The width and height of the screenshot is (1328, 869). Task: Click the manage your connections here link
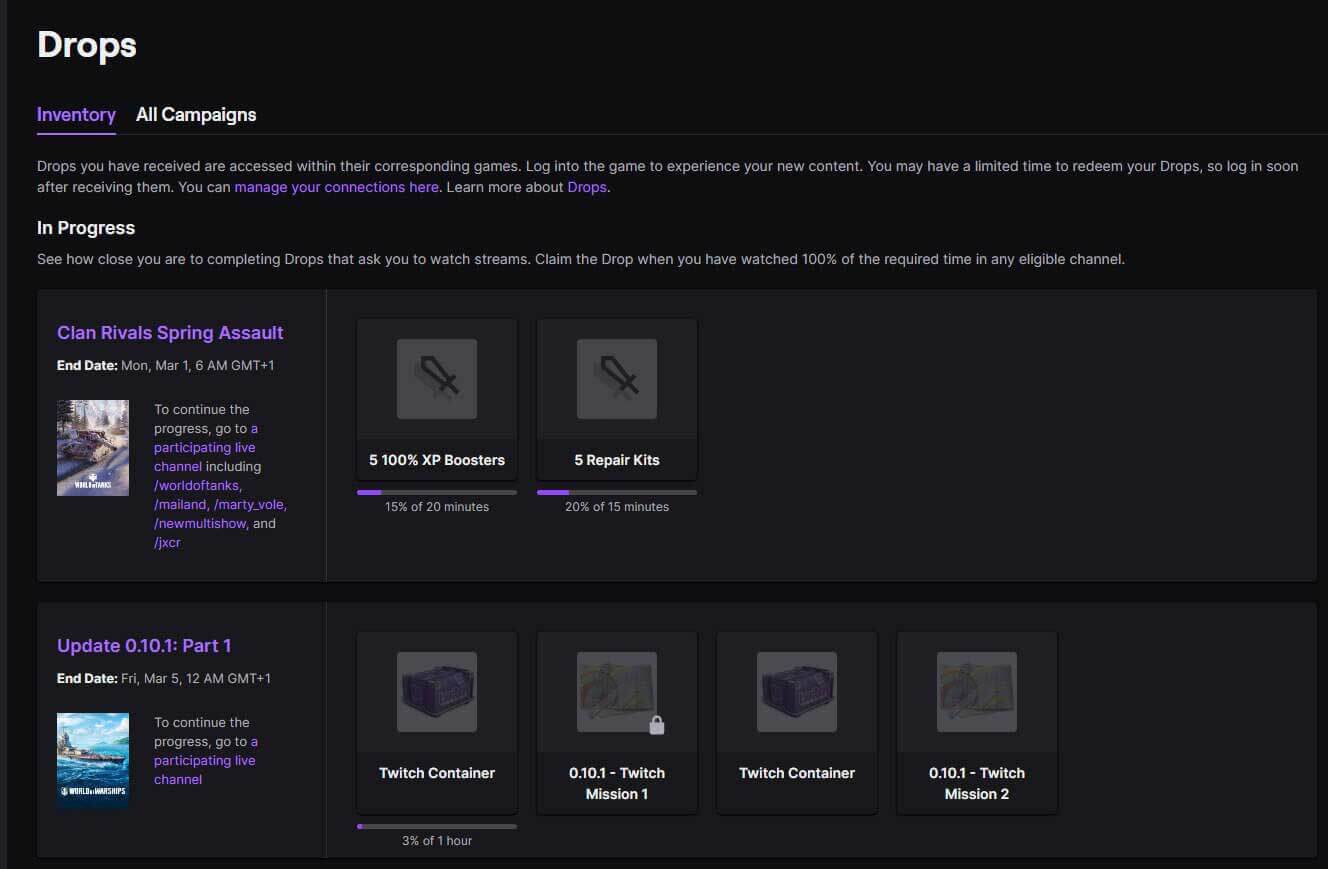336,187
